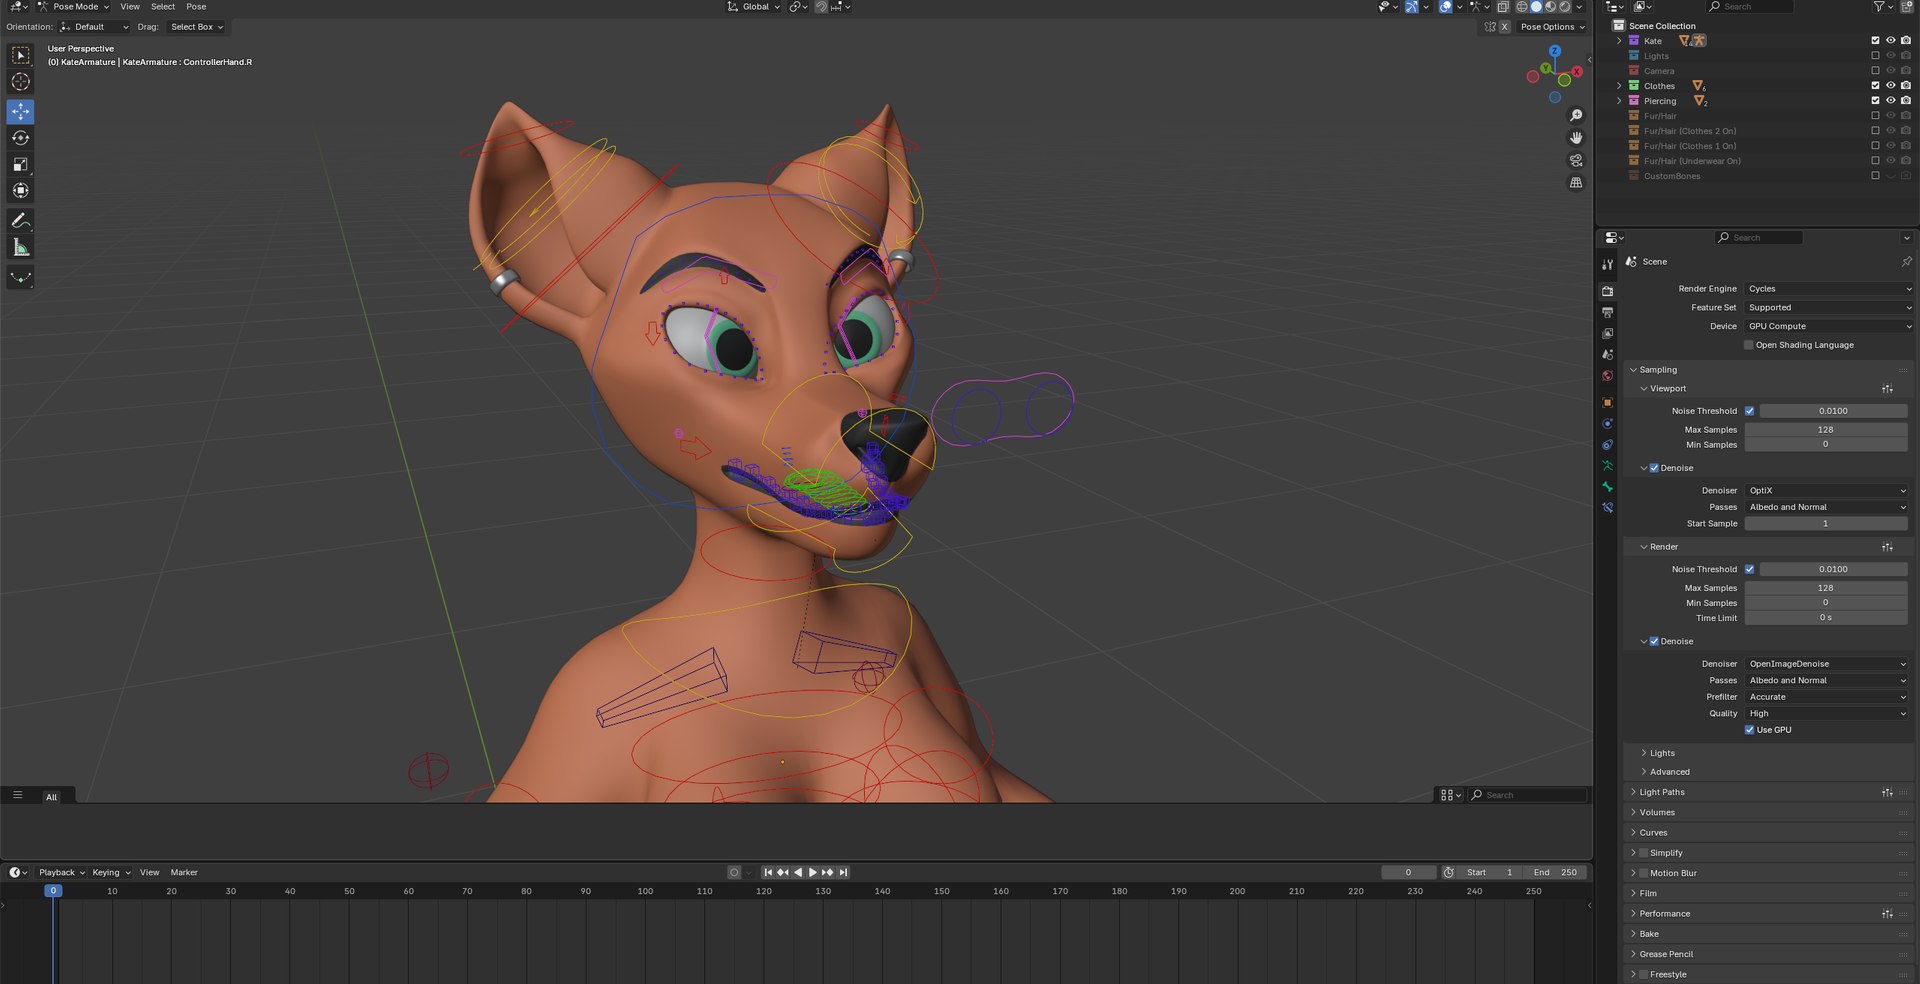Select the Move tool
The width and height of the screenshot is (1920, 984).
point(20,111)
